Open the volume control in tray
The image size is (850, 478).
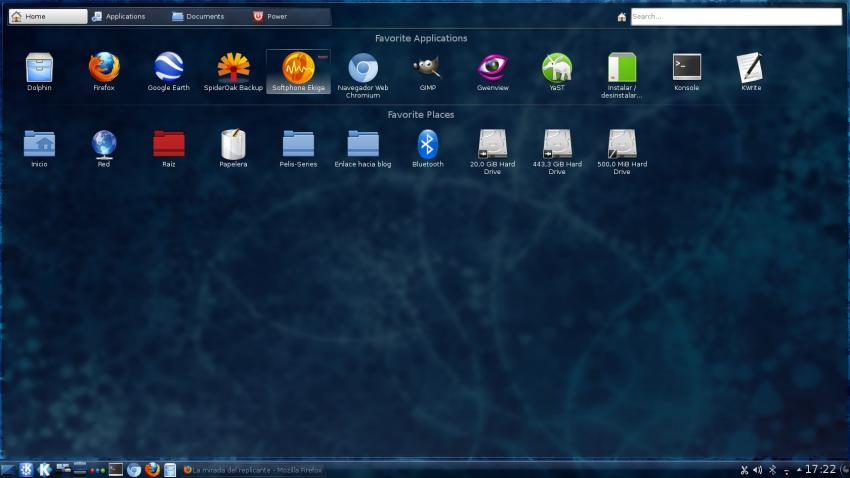click(x=757, y=470)
